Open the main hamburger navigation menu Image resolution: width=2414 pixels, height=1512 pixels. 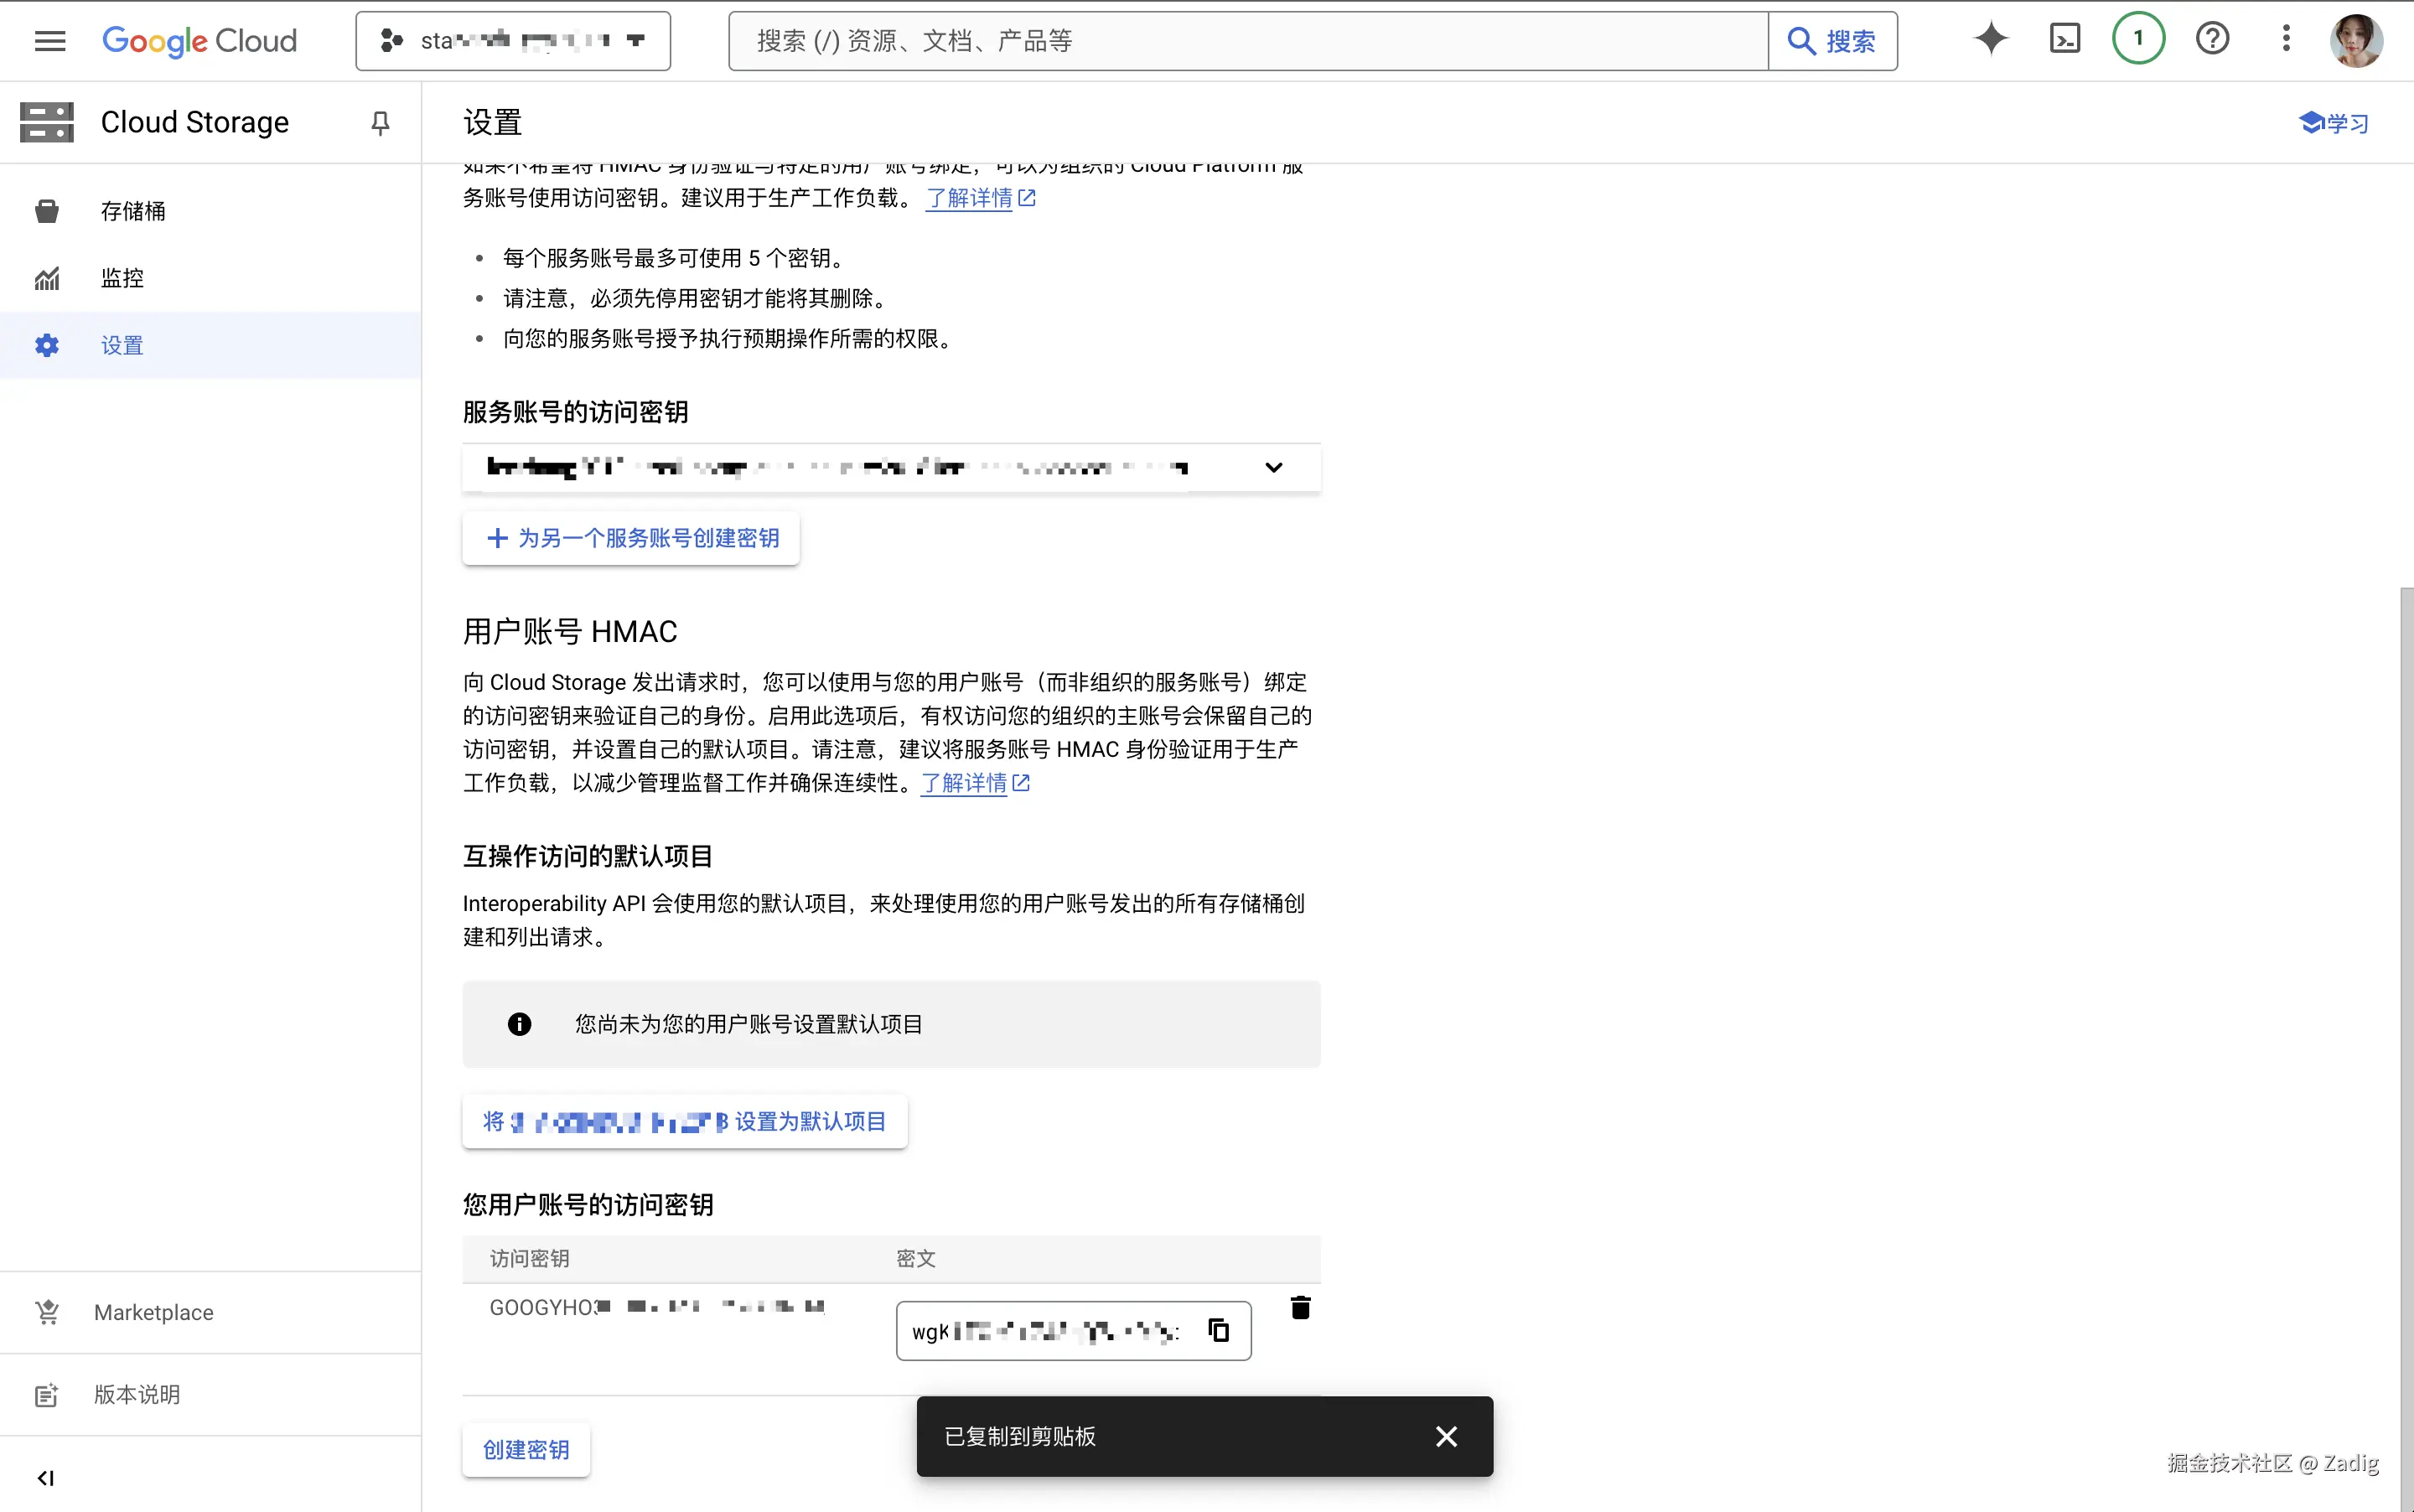click(50, 41)
